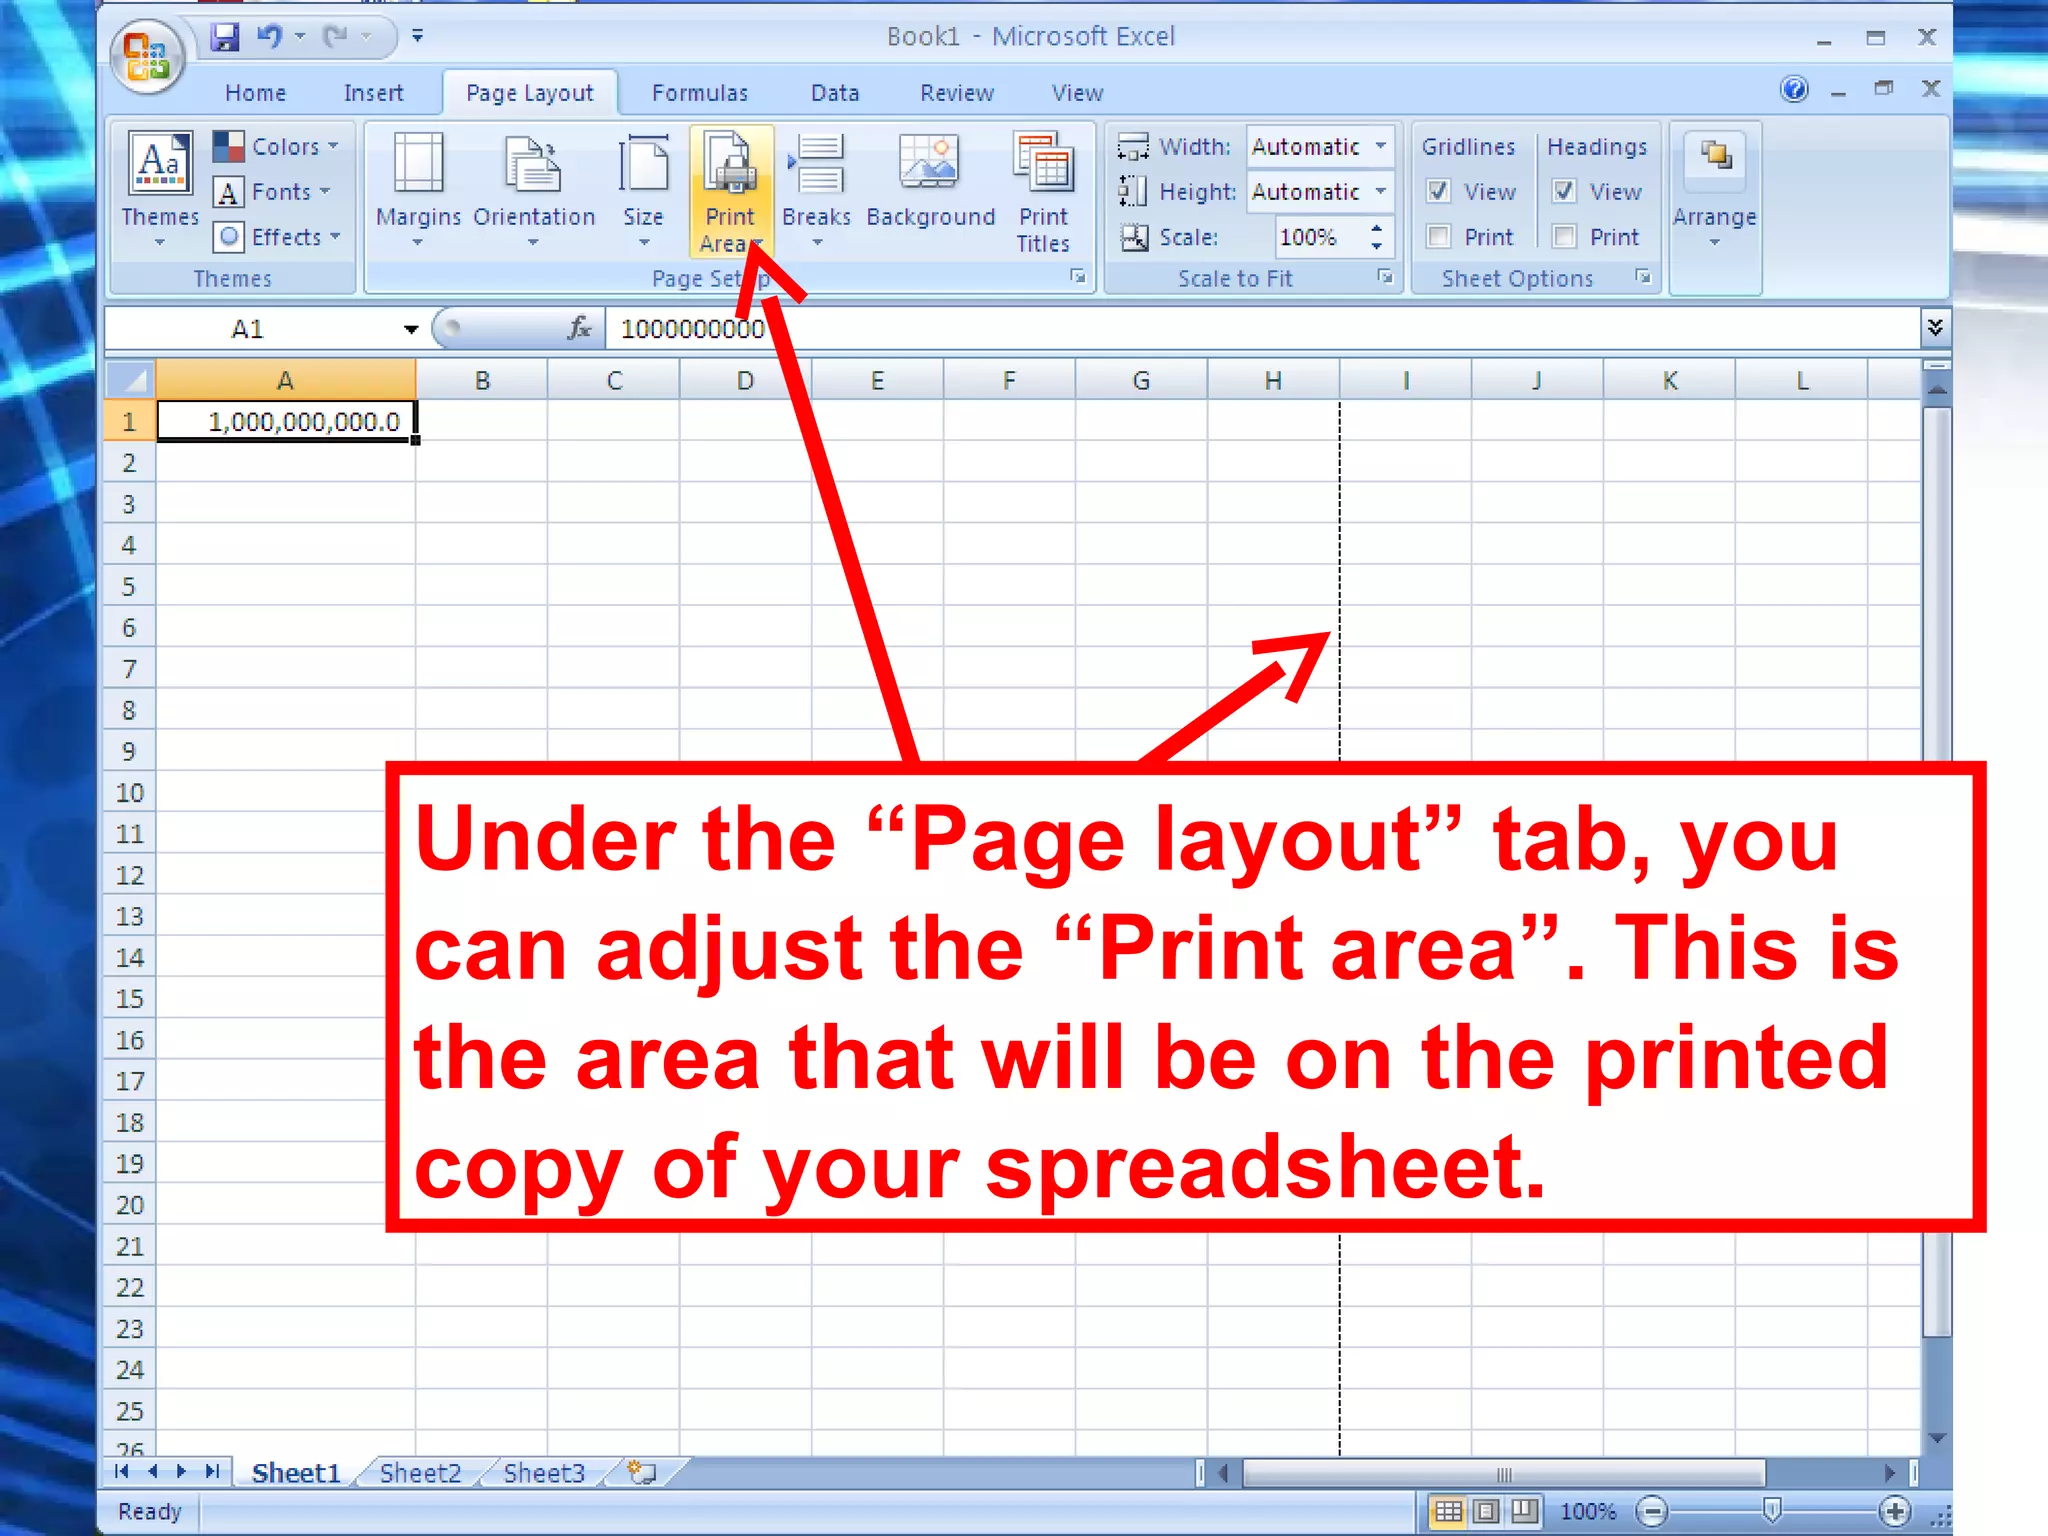The height and width of the screenshot is (1536, 2048).
Task: Switch to Page Layout view in status bar
Action: tap(1486, 1511)
